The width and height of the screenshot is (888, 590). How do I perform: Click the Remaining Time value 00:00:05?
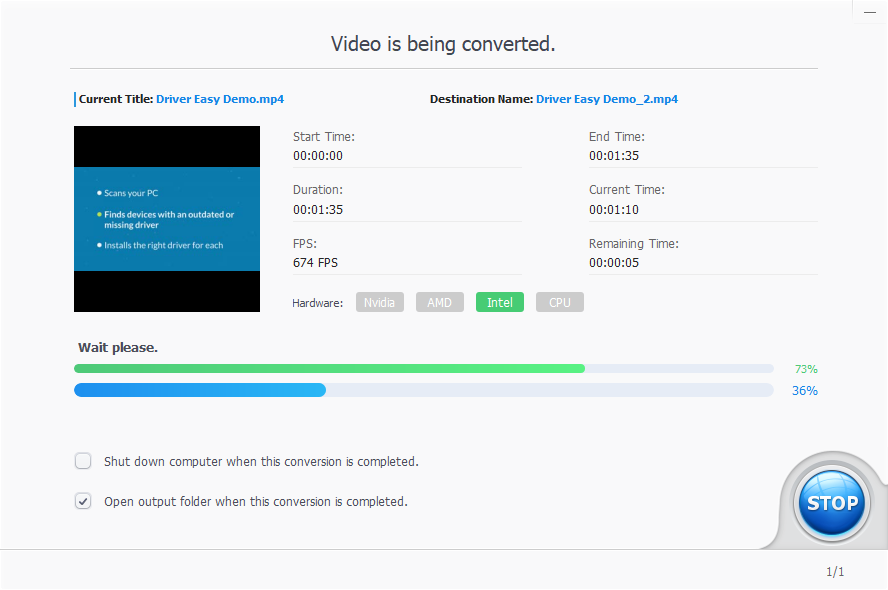613,263
